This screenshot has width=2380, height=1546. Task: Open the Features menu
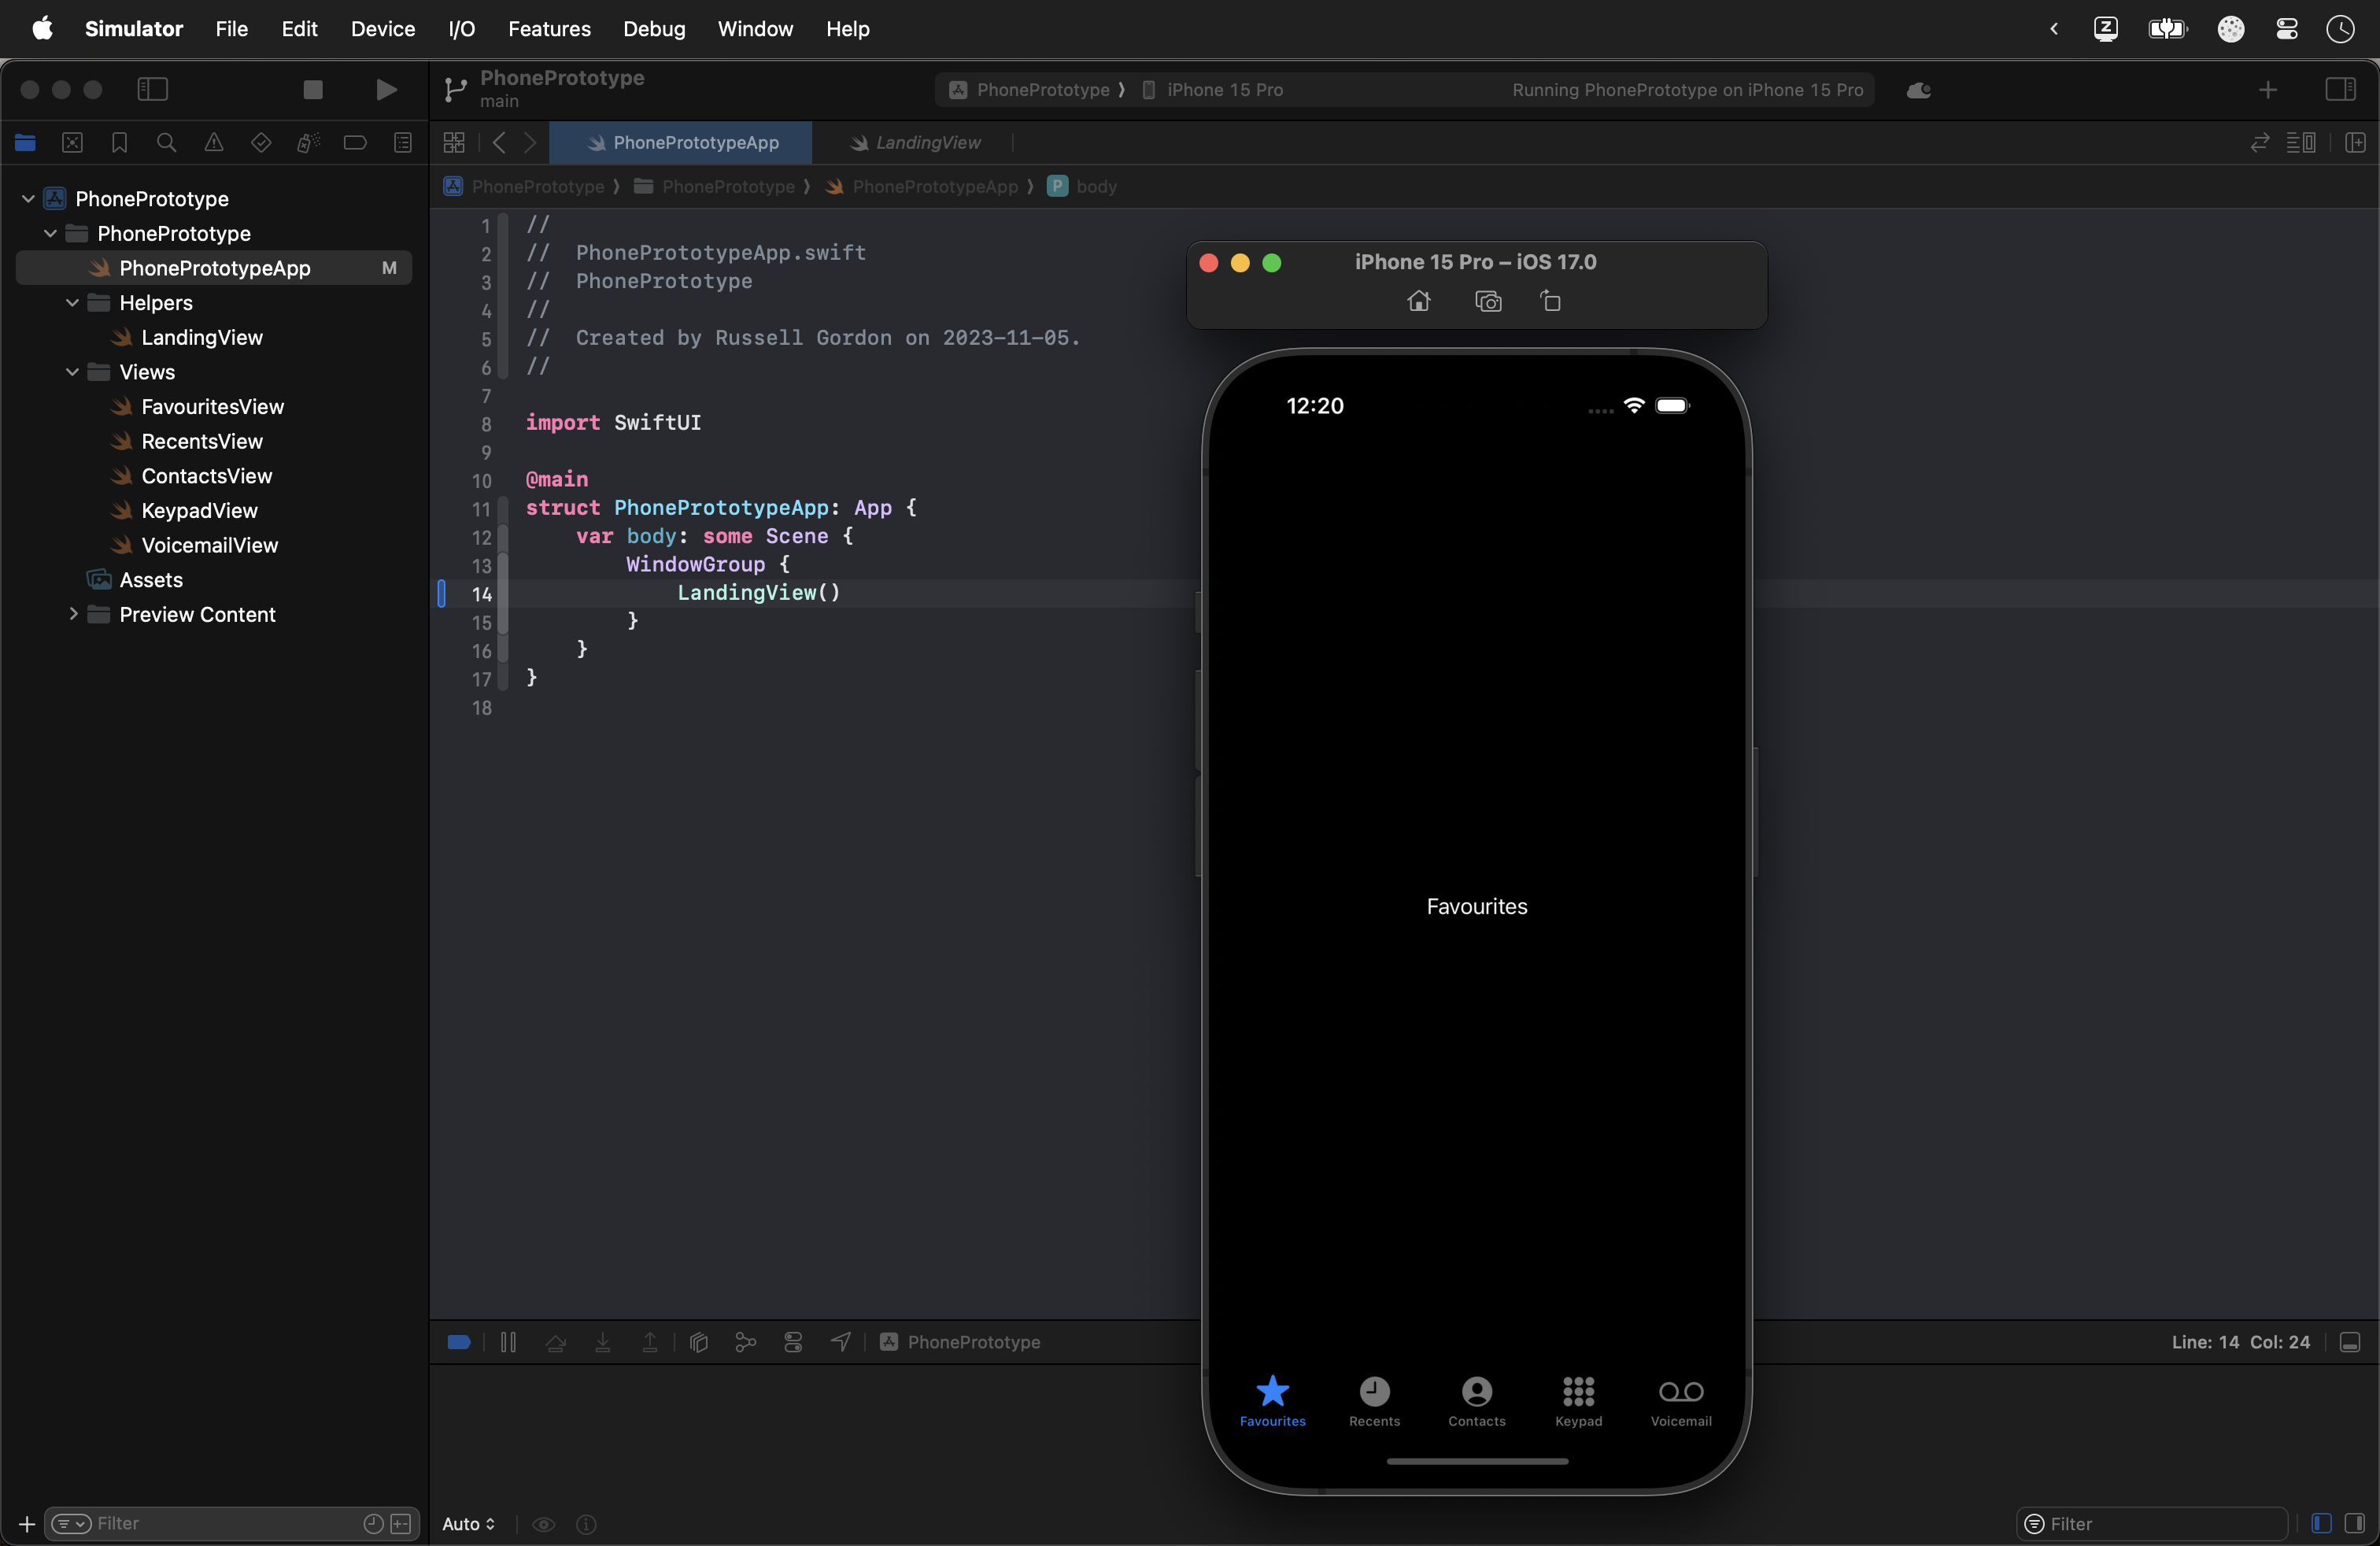pyautogui.click(x=549, y=29)
